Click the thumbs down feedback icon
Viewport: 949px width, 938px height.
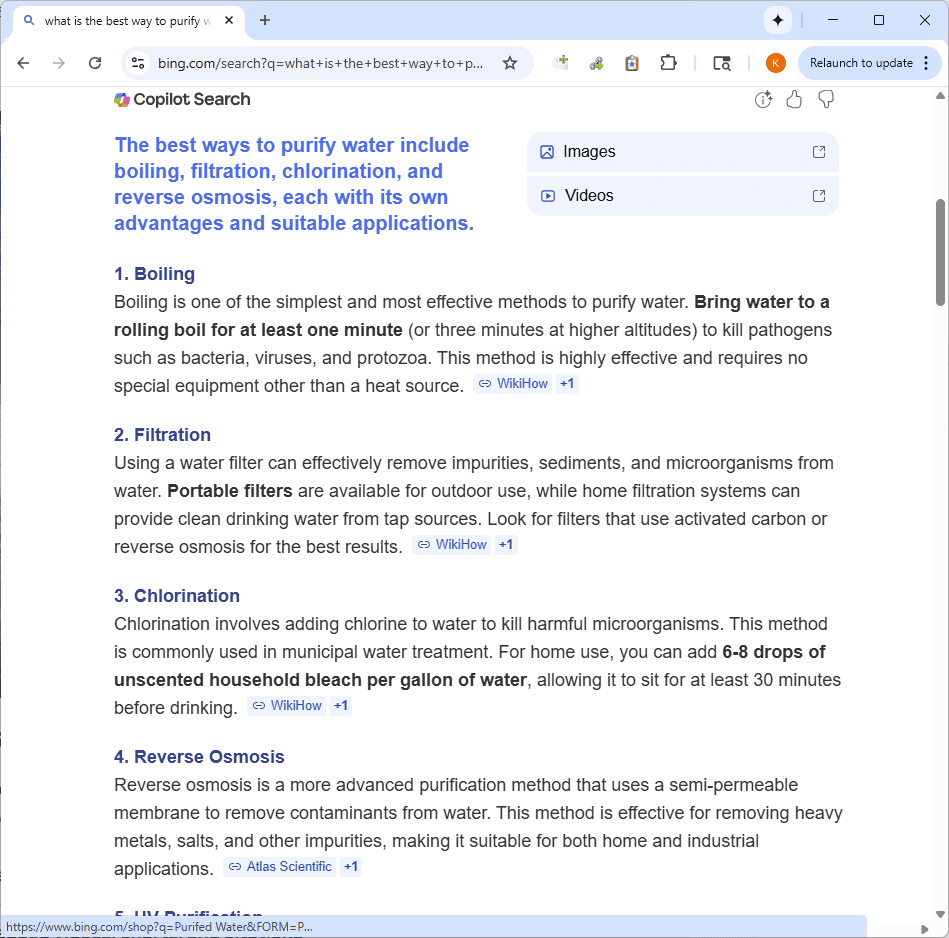[826, 99]
